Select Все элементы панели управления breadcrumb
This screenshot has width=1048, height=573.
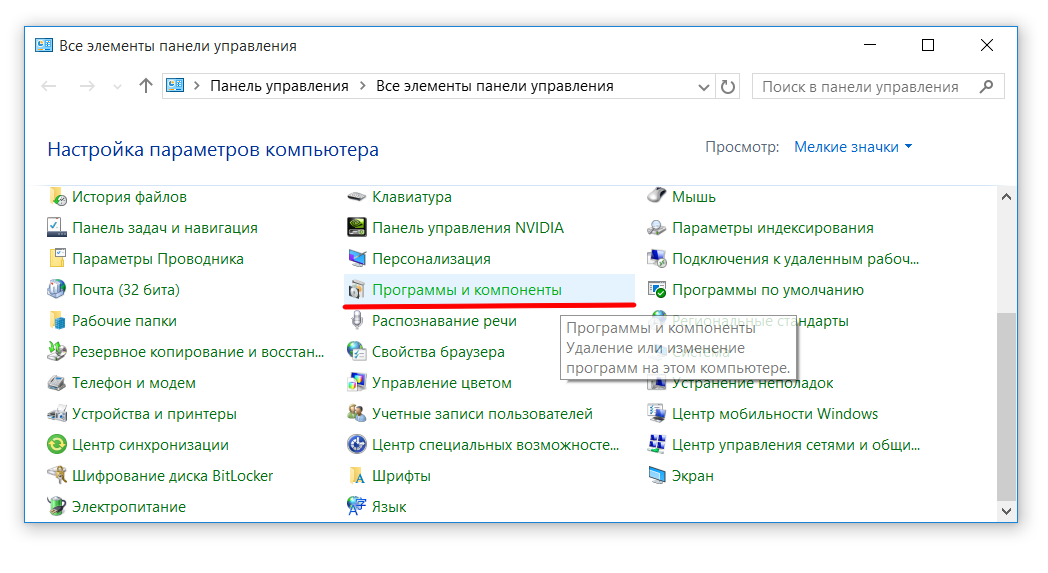tap(494, 87)
